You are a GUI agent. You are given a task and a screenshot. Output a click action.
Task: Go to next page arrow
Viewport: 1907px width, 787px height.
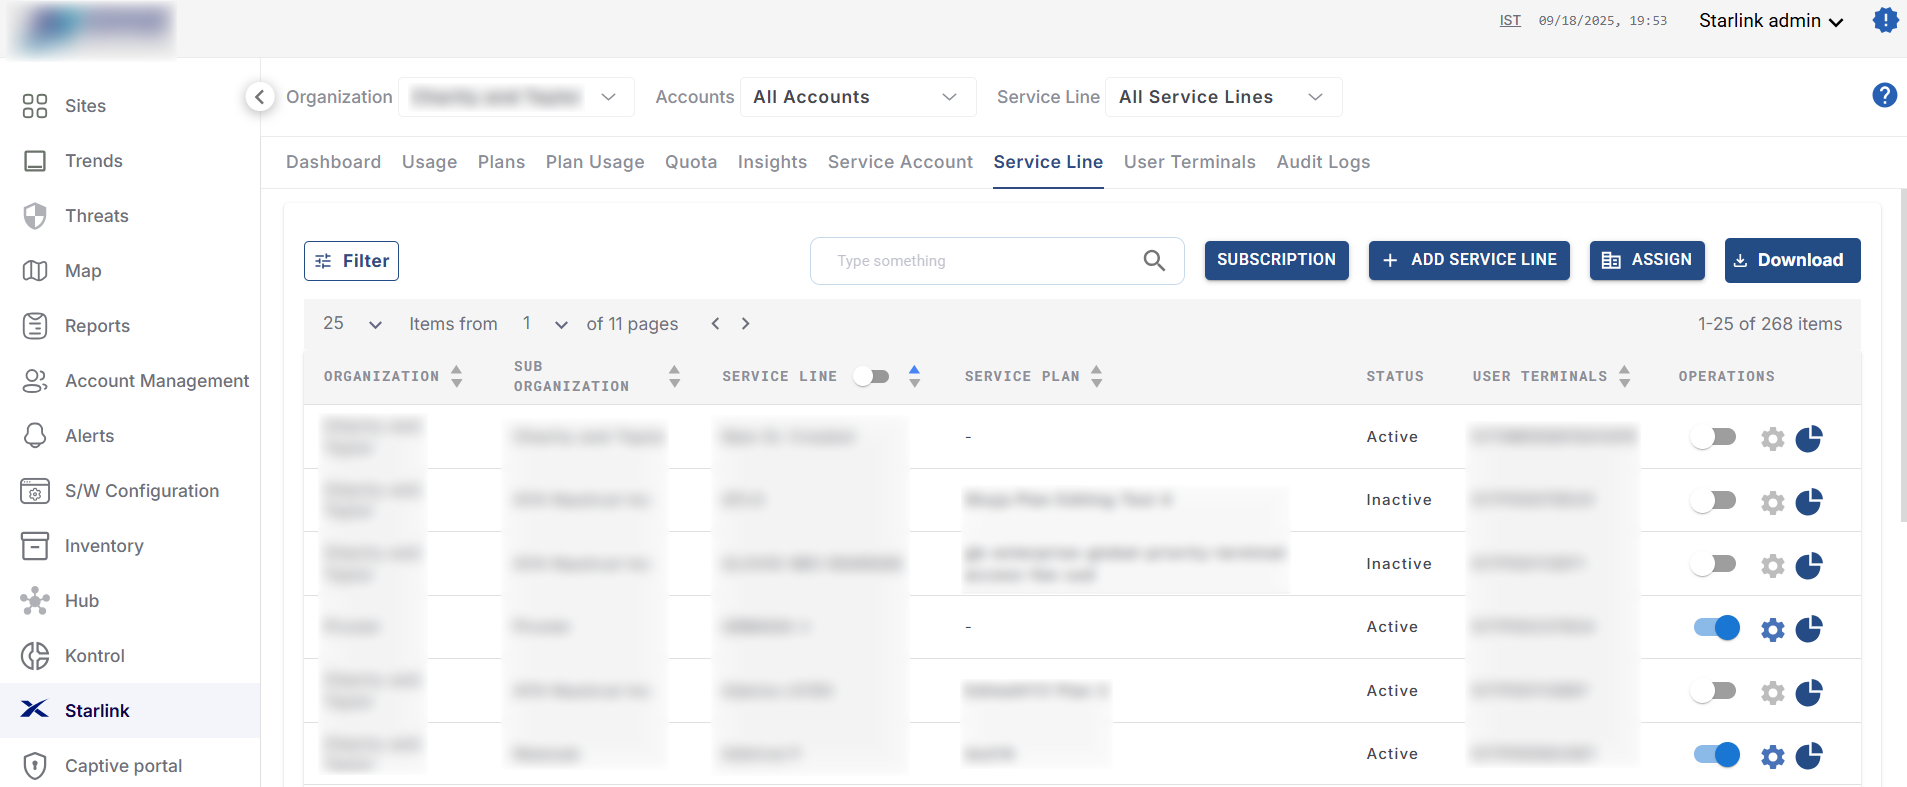tap(745, 324)
